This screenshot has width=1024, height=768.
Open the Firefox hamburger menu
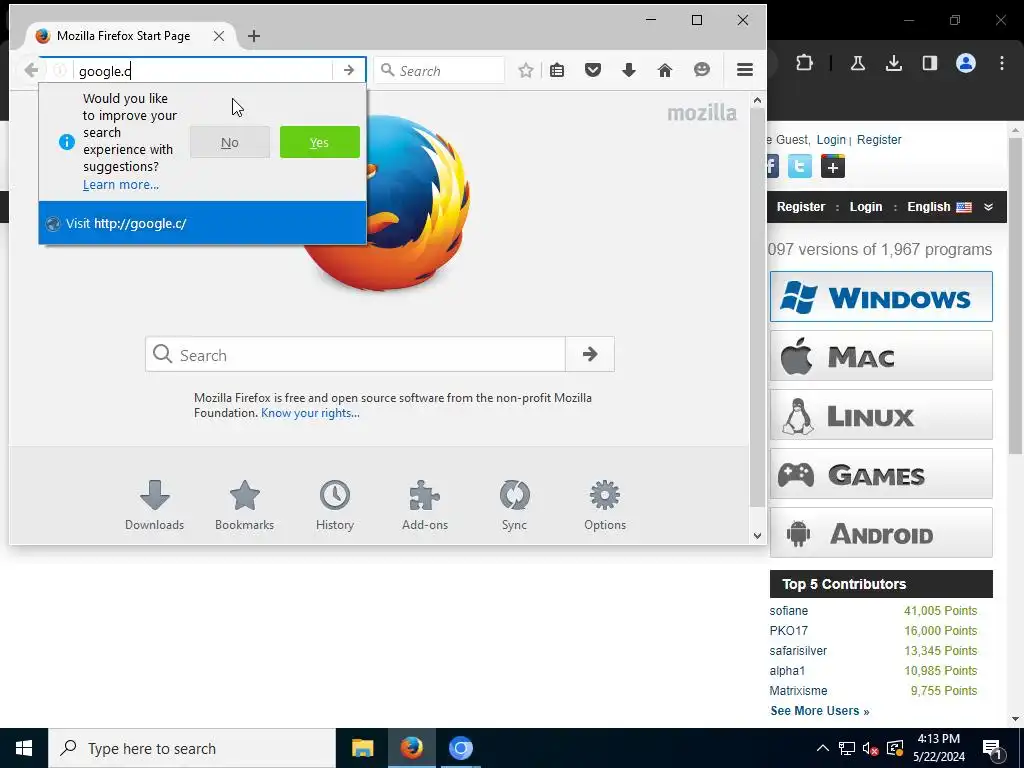tap(745, 70)
